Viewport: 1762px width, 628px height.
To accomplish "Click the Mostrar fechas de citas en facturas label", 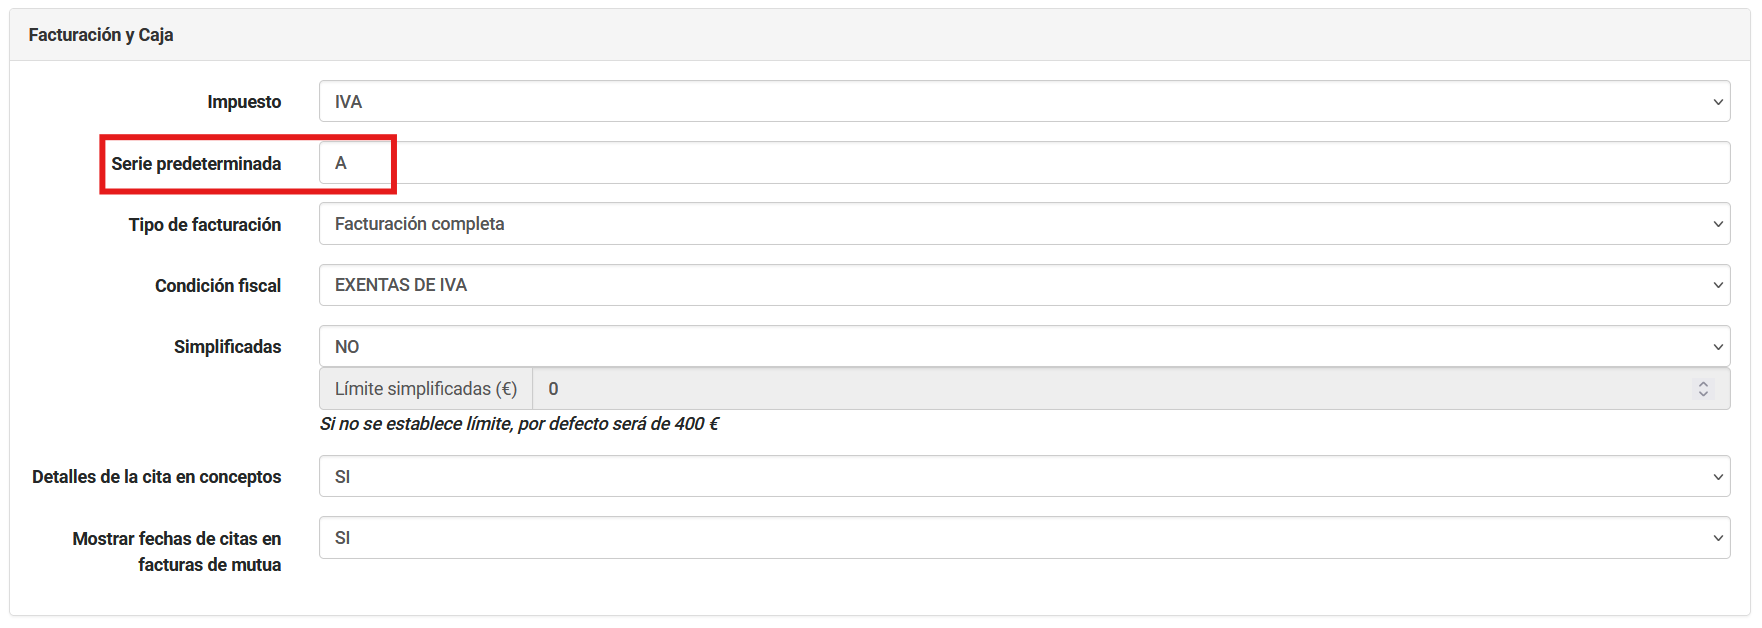I will (x=177, y=551).
